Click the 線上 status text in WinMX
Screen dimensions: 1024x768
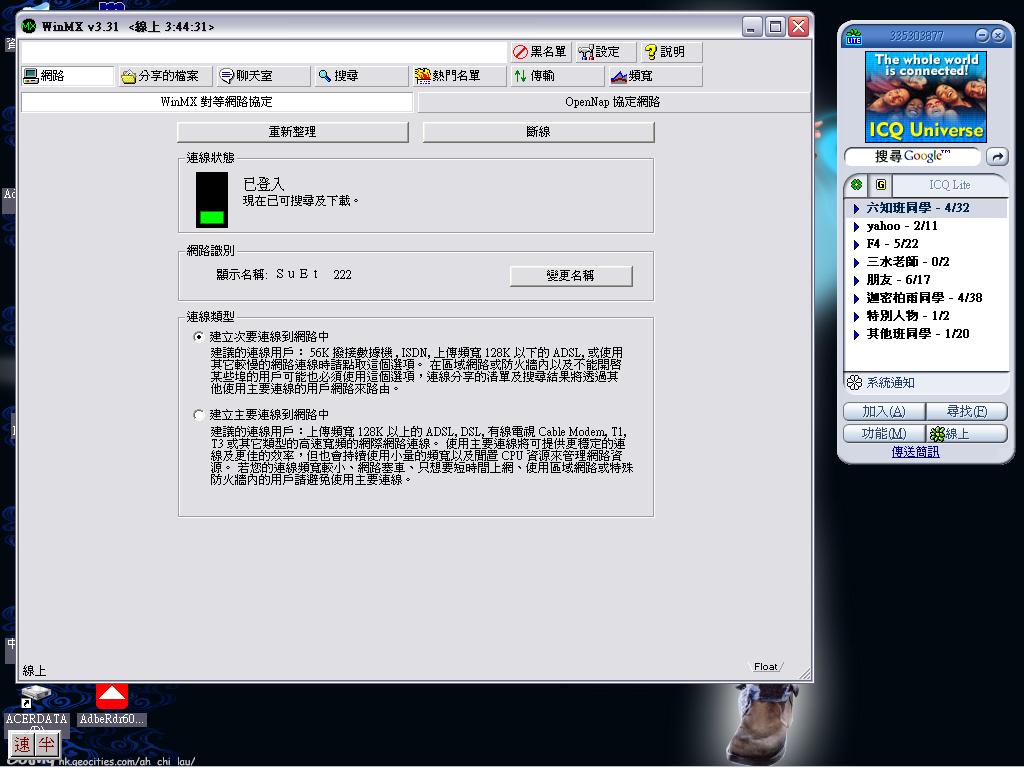34,671
